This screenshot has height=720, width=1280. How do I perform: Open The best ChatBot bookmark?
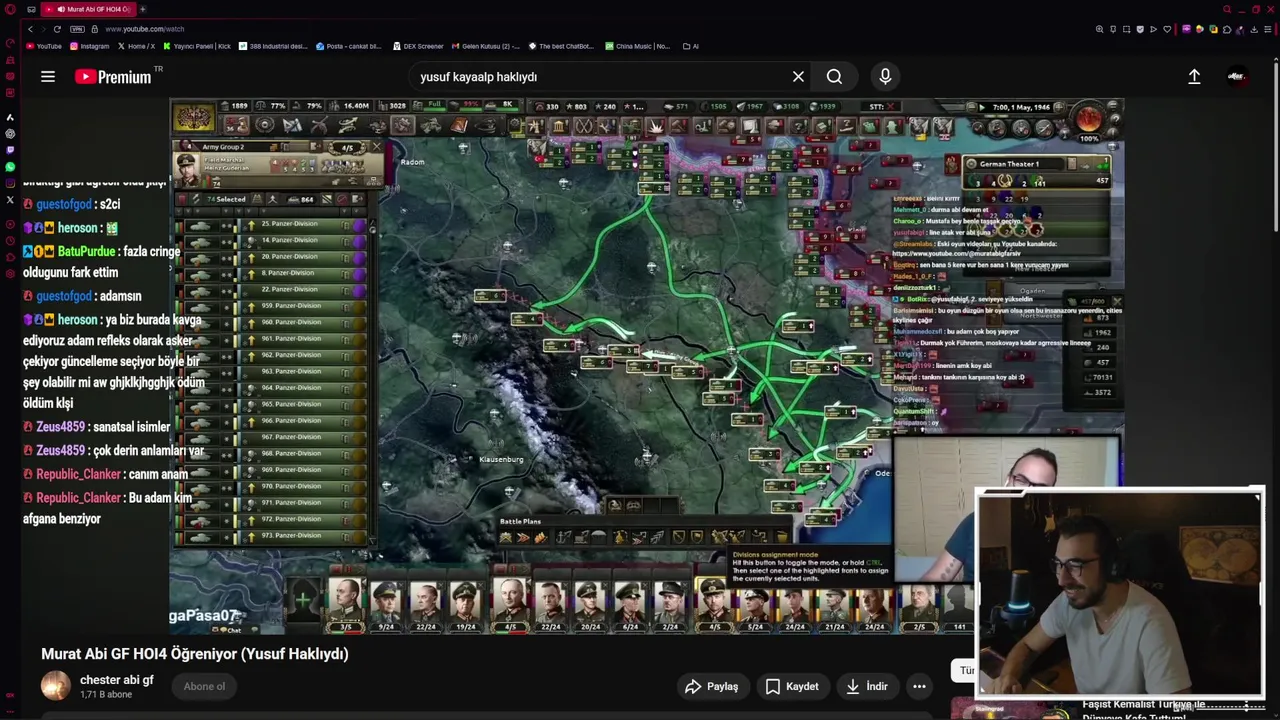pyautogui.click(x=561, y=46)
